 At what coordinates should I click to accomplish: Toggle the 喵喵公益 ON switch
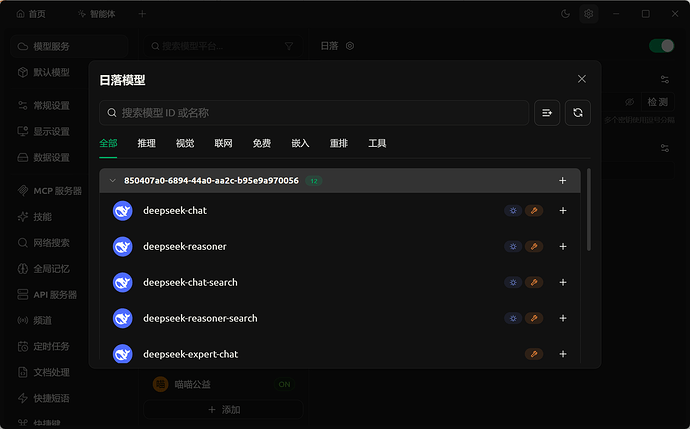[x=284, y=385]
